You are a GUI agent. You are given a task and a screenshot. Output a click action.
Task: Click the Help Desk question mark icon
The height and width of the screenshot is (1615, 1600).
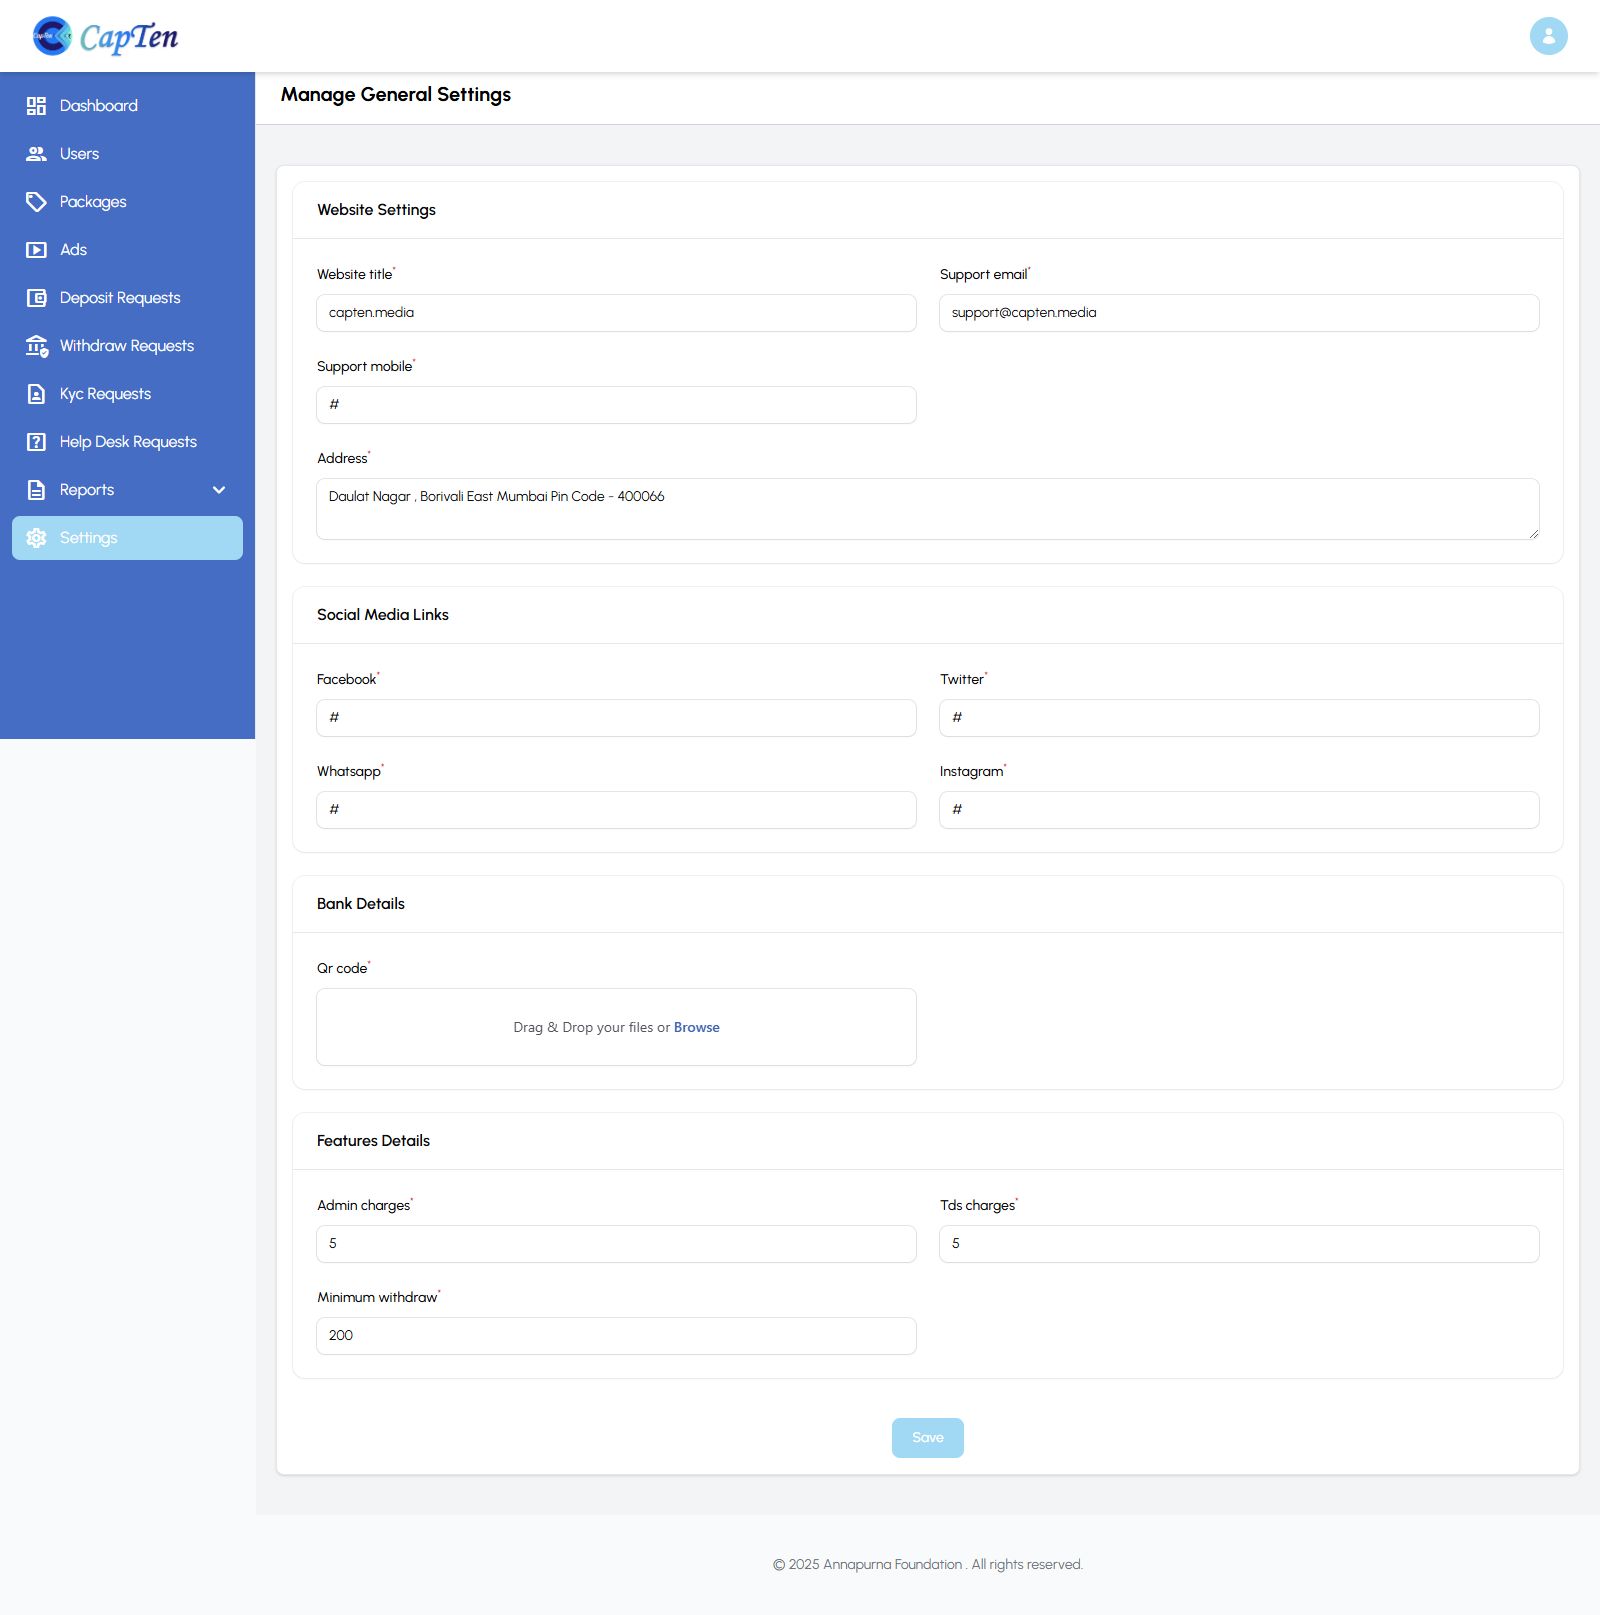36,442
